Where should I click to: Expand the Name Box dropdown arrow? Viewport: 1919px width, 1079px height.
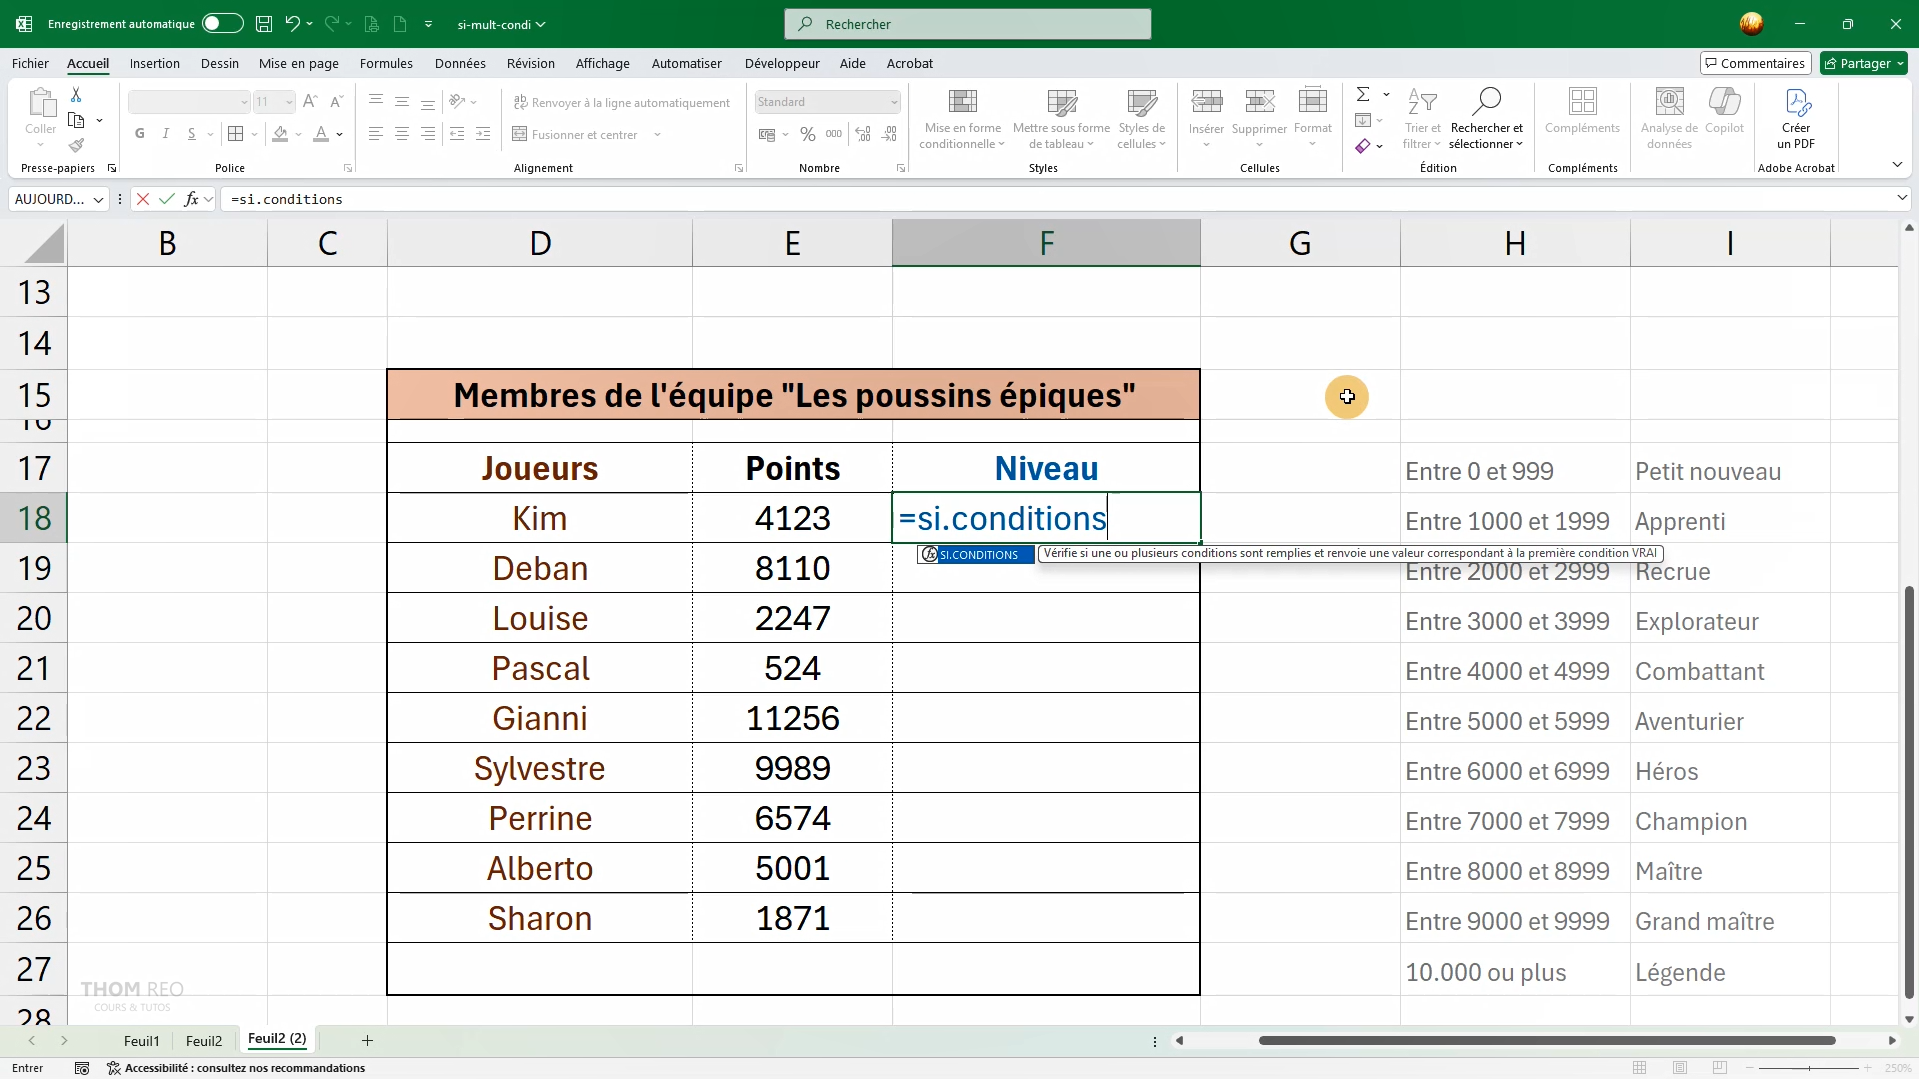click(x=98, y=199)
